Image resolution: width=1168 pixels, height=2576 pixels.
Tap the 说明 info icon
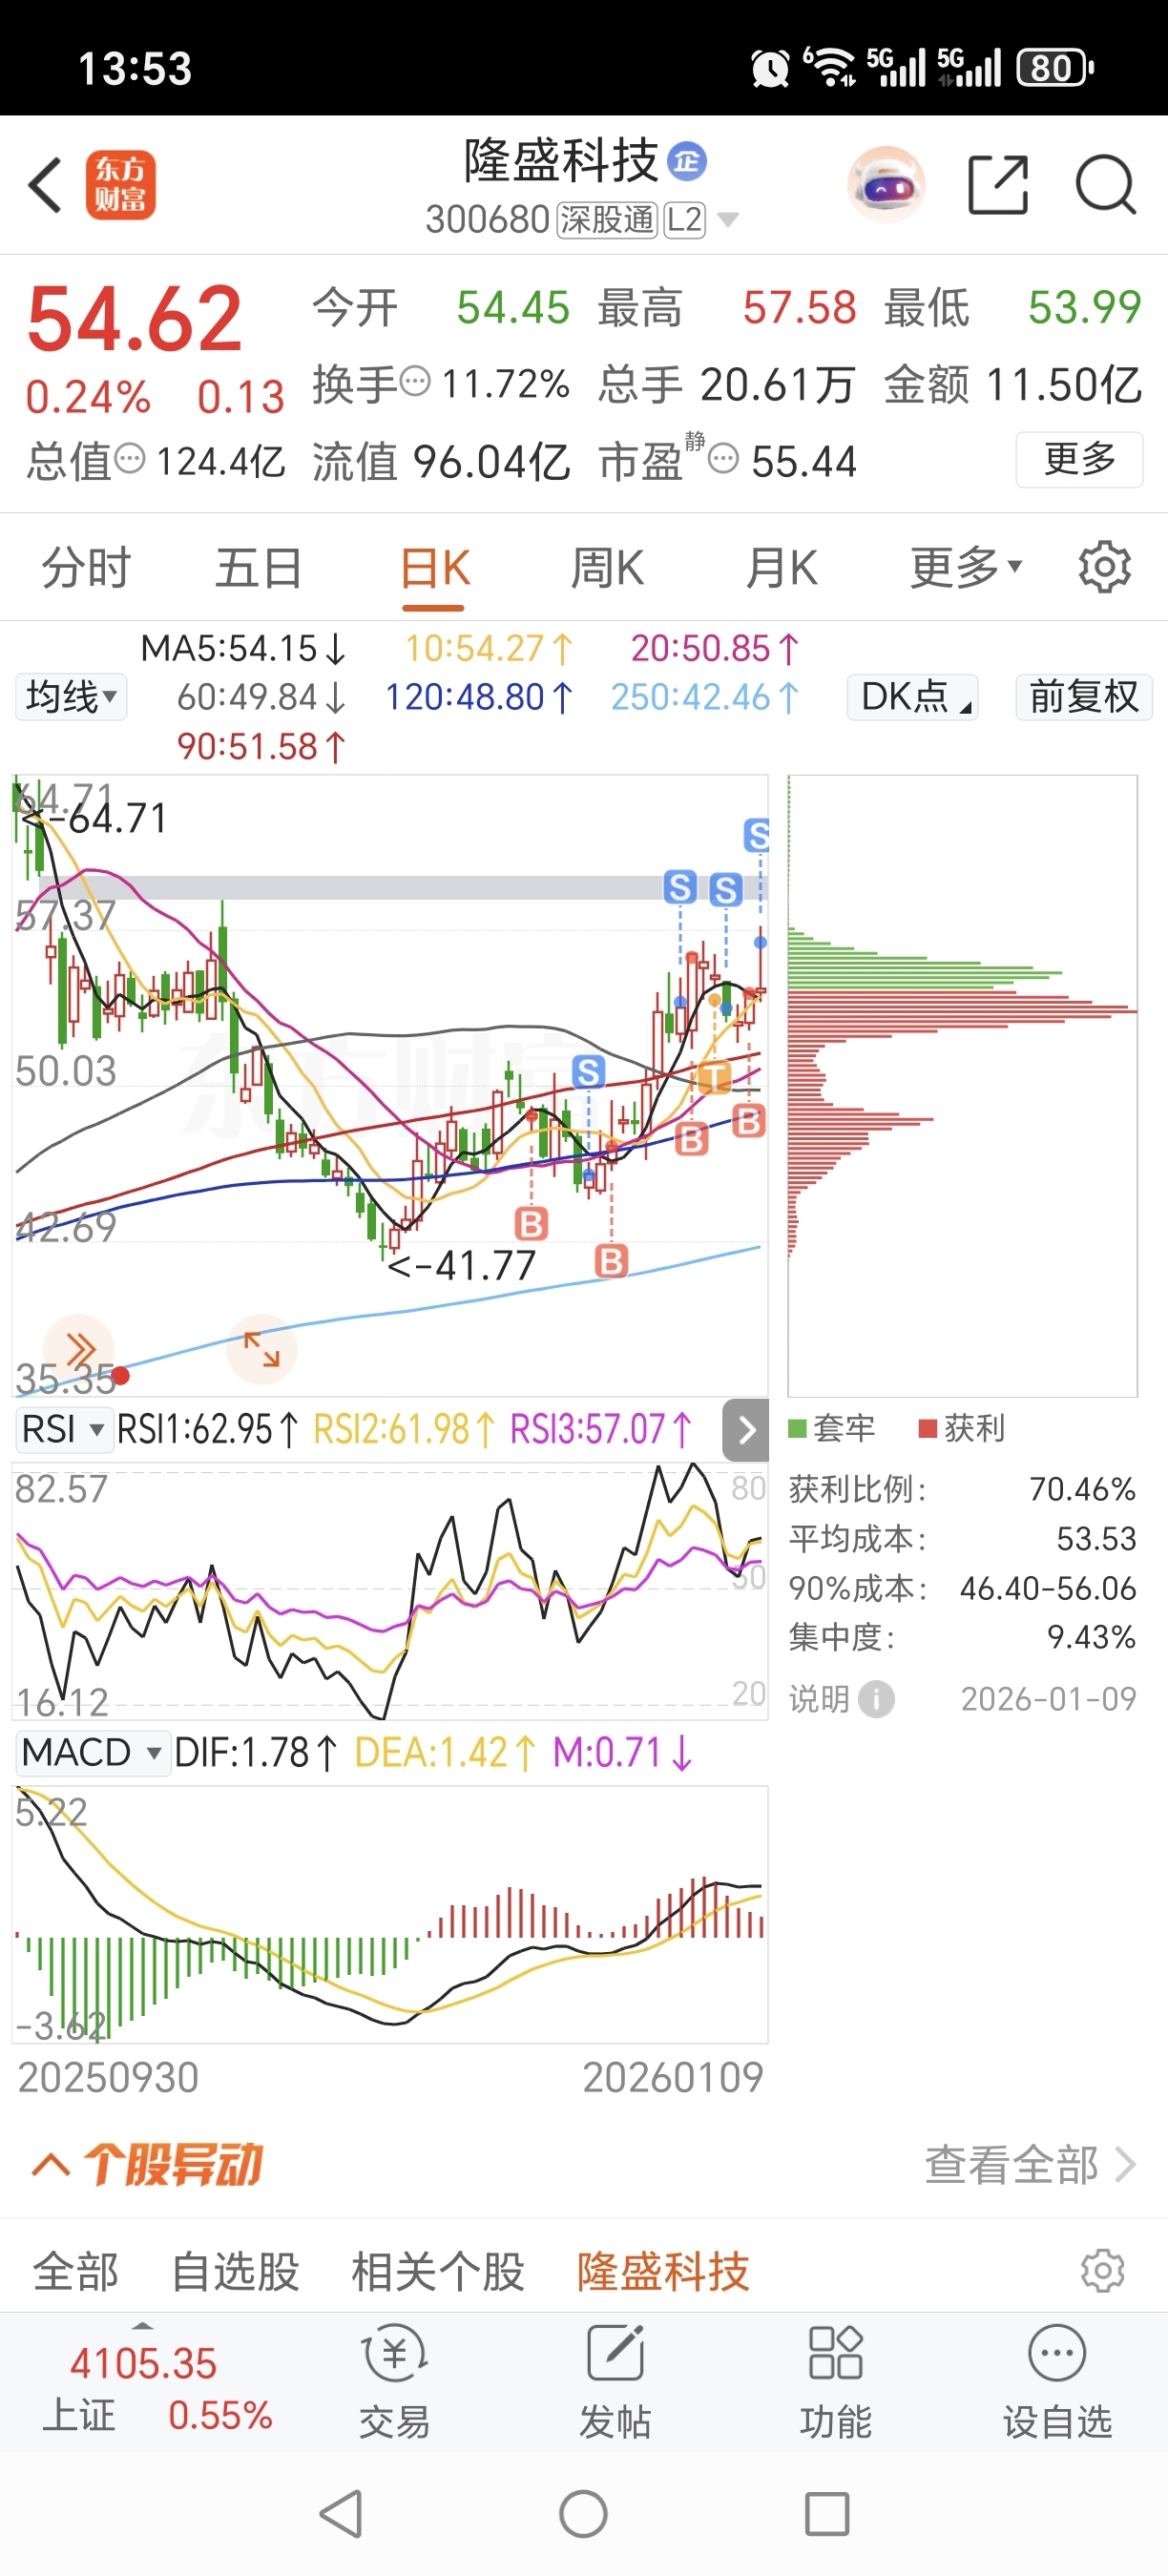(877, 1699)
